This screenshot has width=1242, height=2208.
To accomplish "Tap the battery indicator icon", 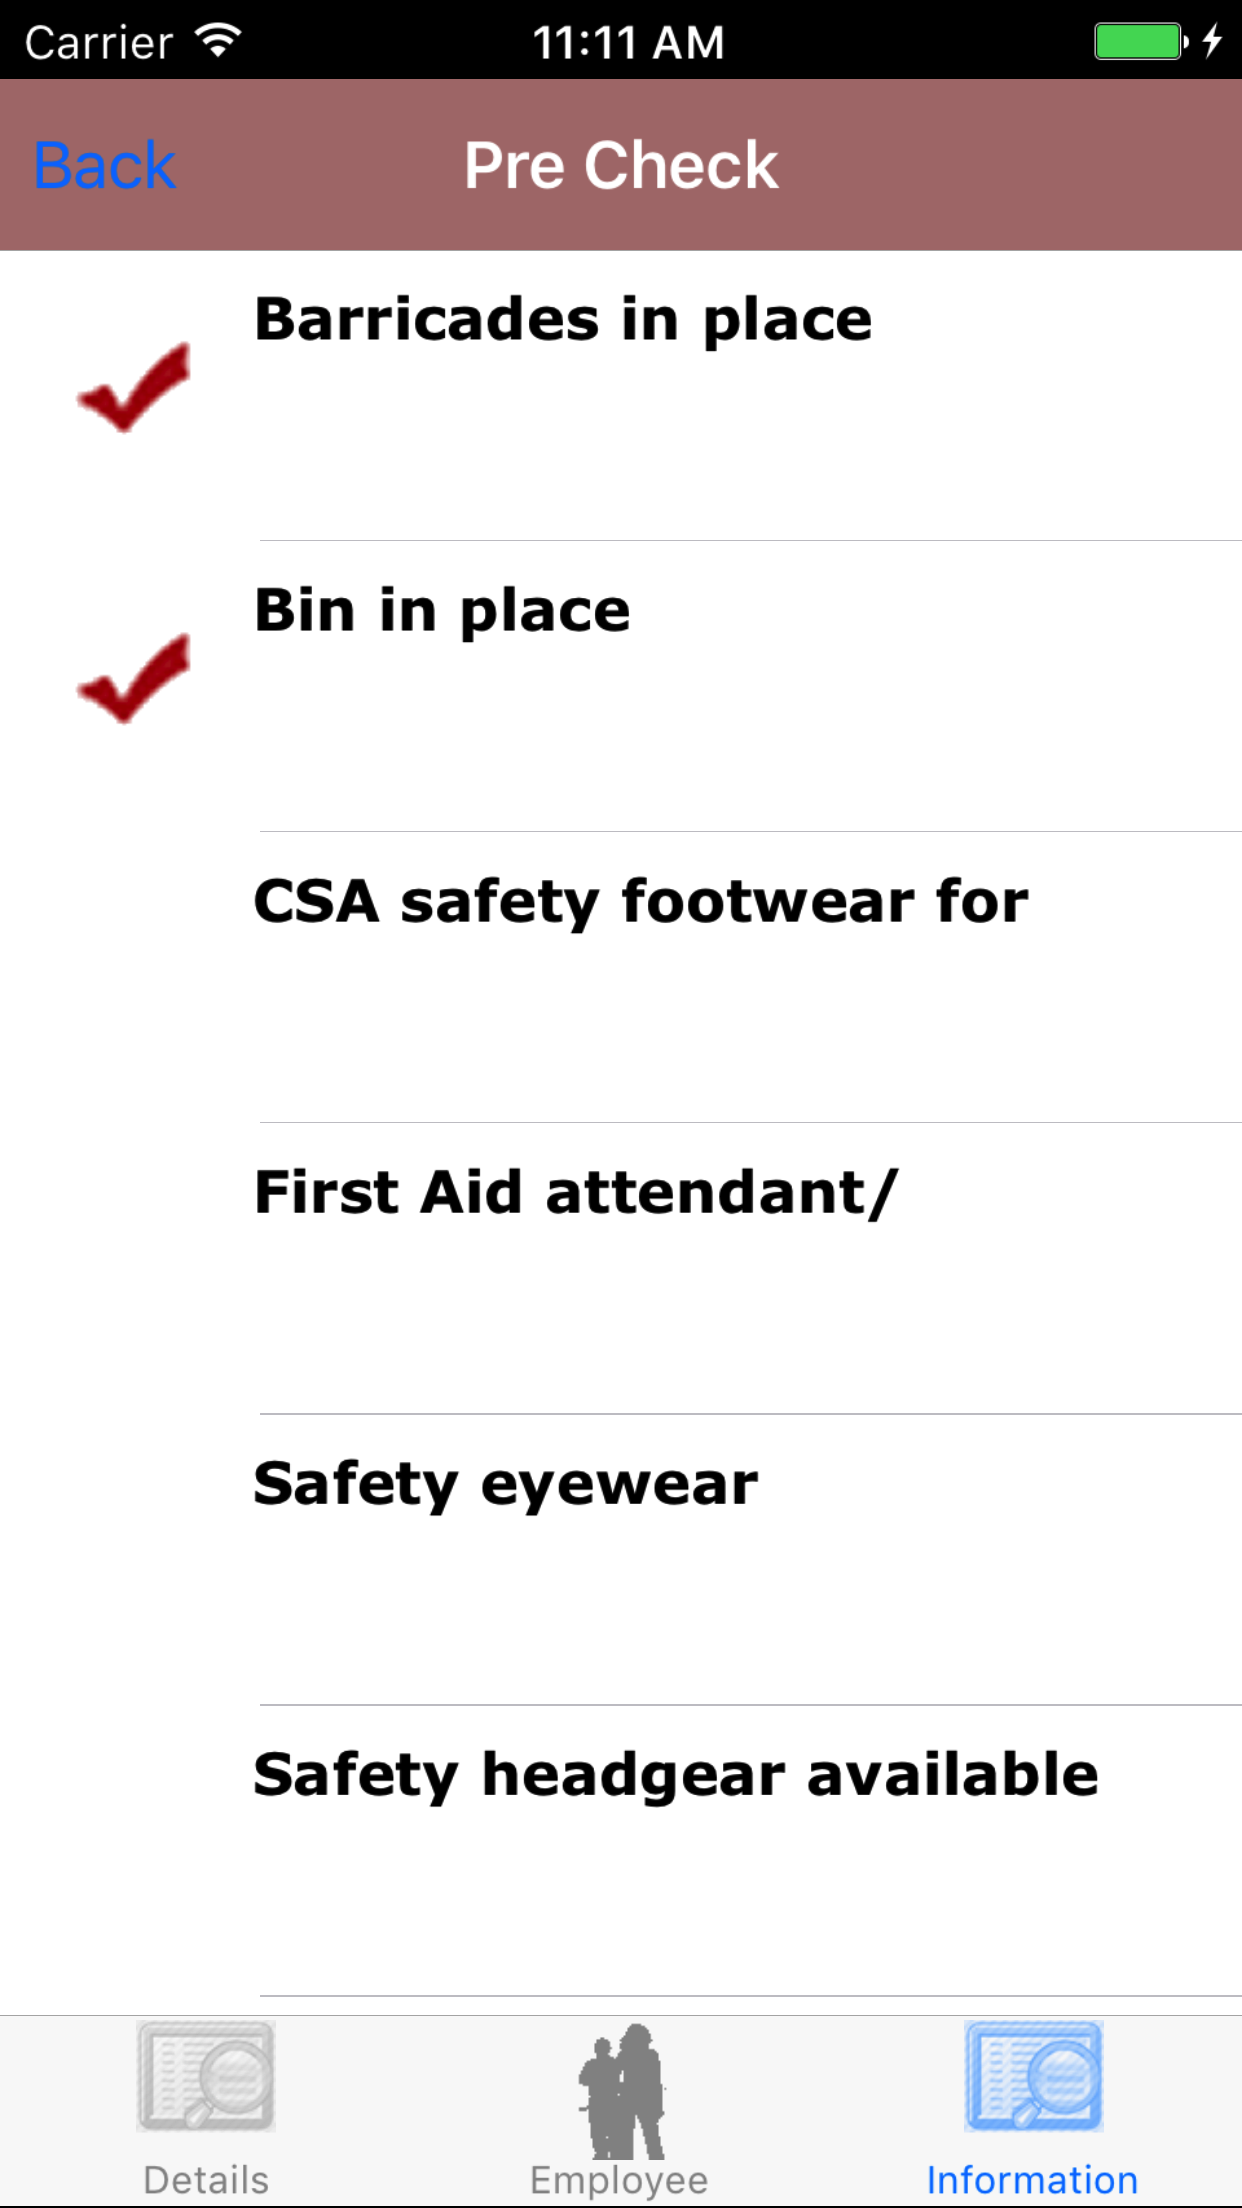I will (1140, 41).
